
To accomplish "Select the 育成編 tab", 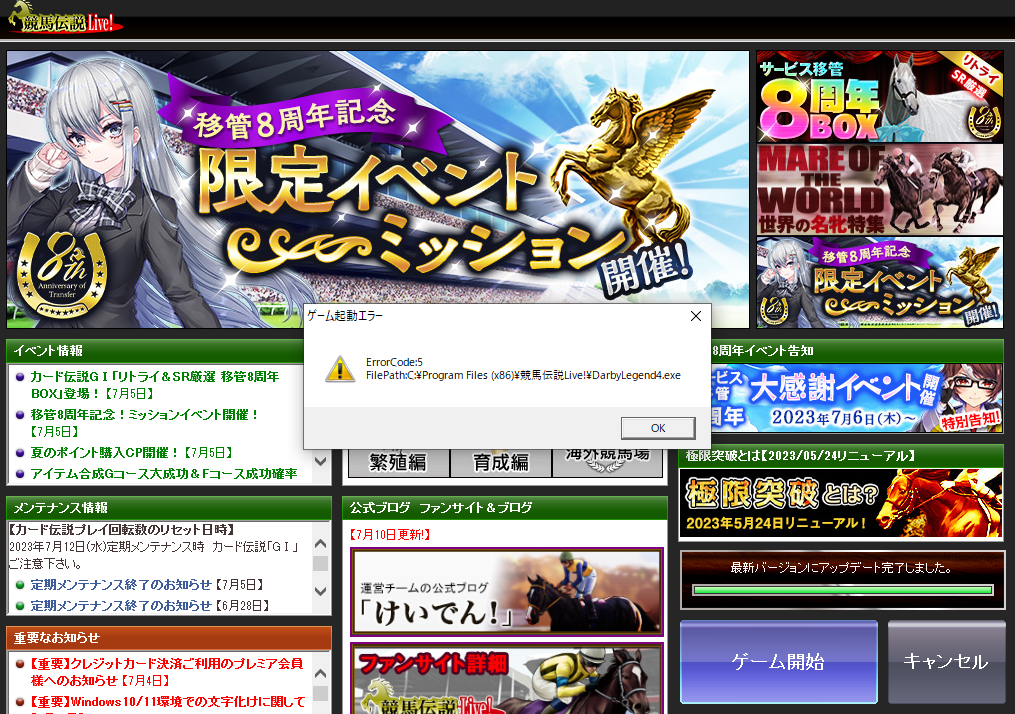I will coord(500,462).
